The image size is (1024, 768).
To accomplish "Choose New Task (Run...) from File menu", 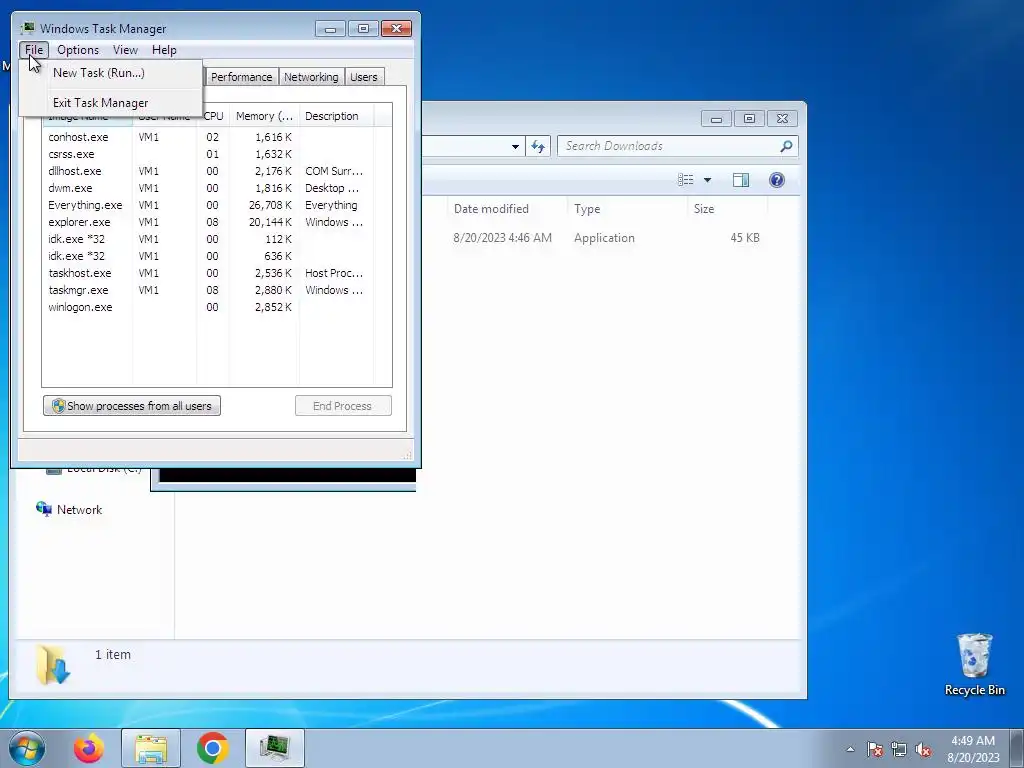I will pyautogui.click(x=99, y=73).
